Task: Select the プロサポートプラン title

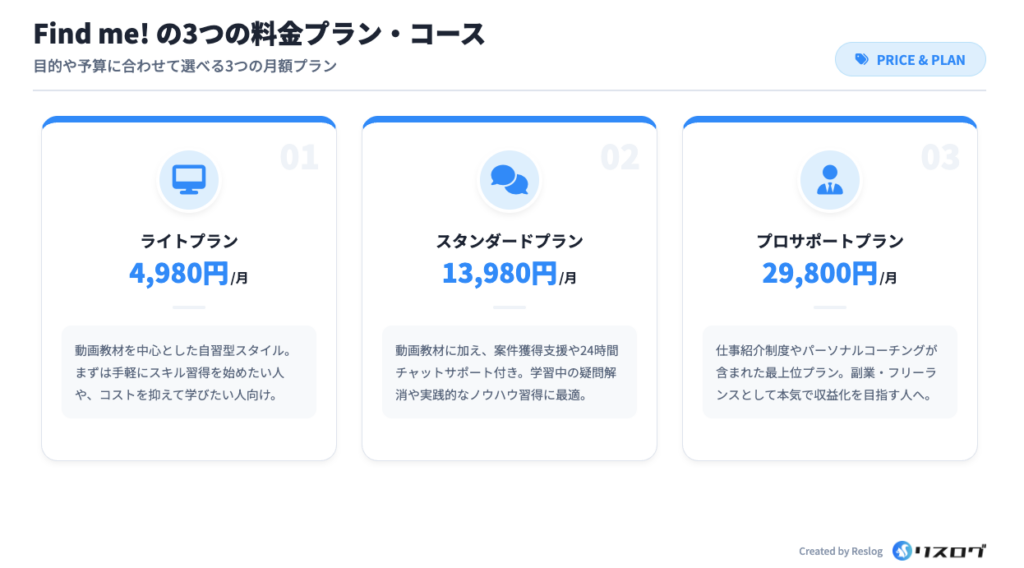Action: [x=829, y=241]
